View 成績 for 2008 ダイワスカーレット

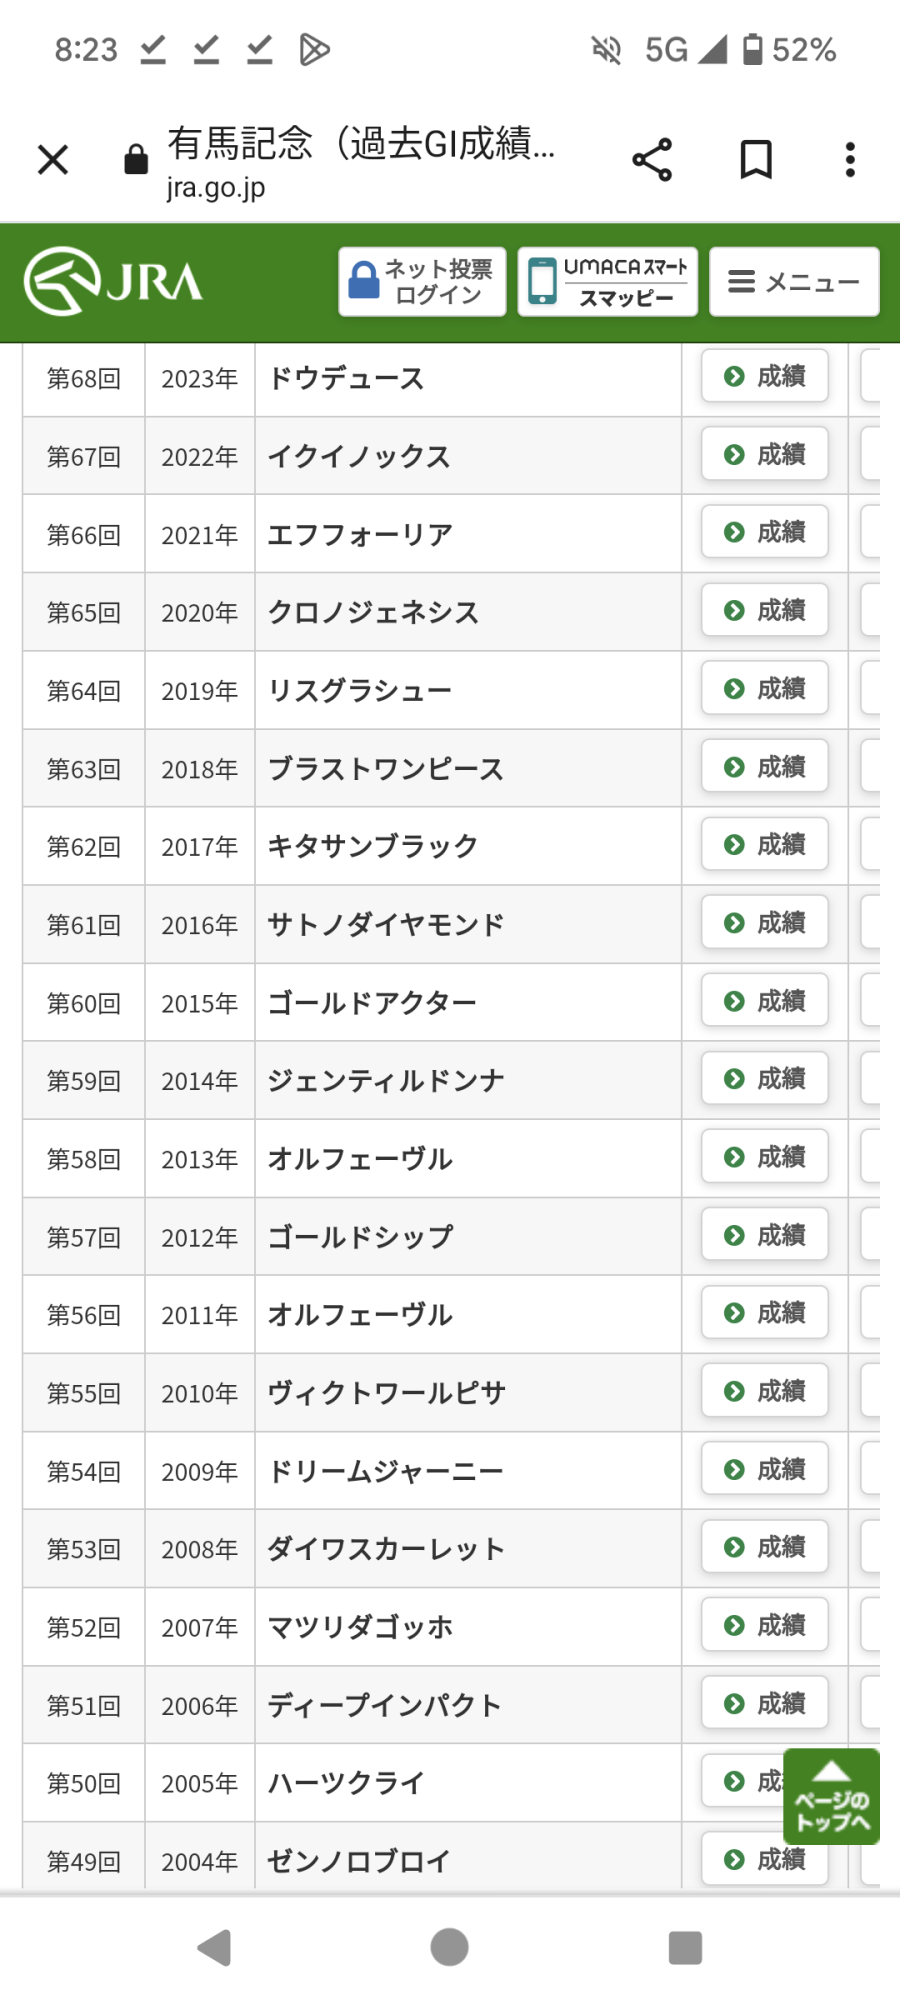click(765, 1547)
